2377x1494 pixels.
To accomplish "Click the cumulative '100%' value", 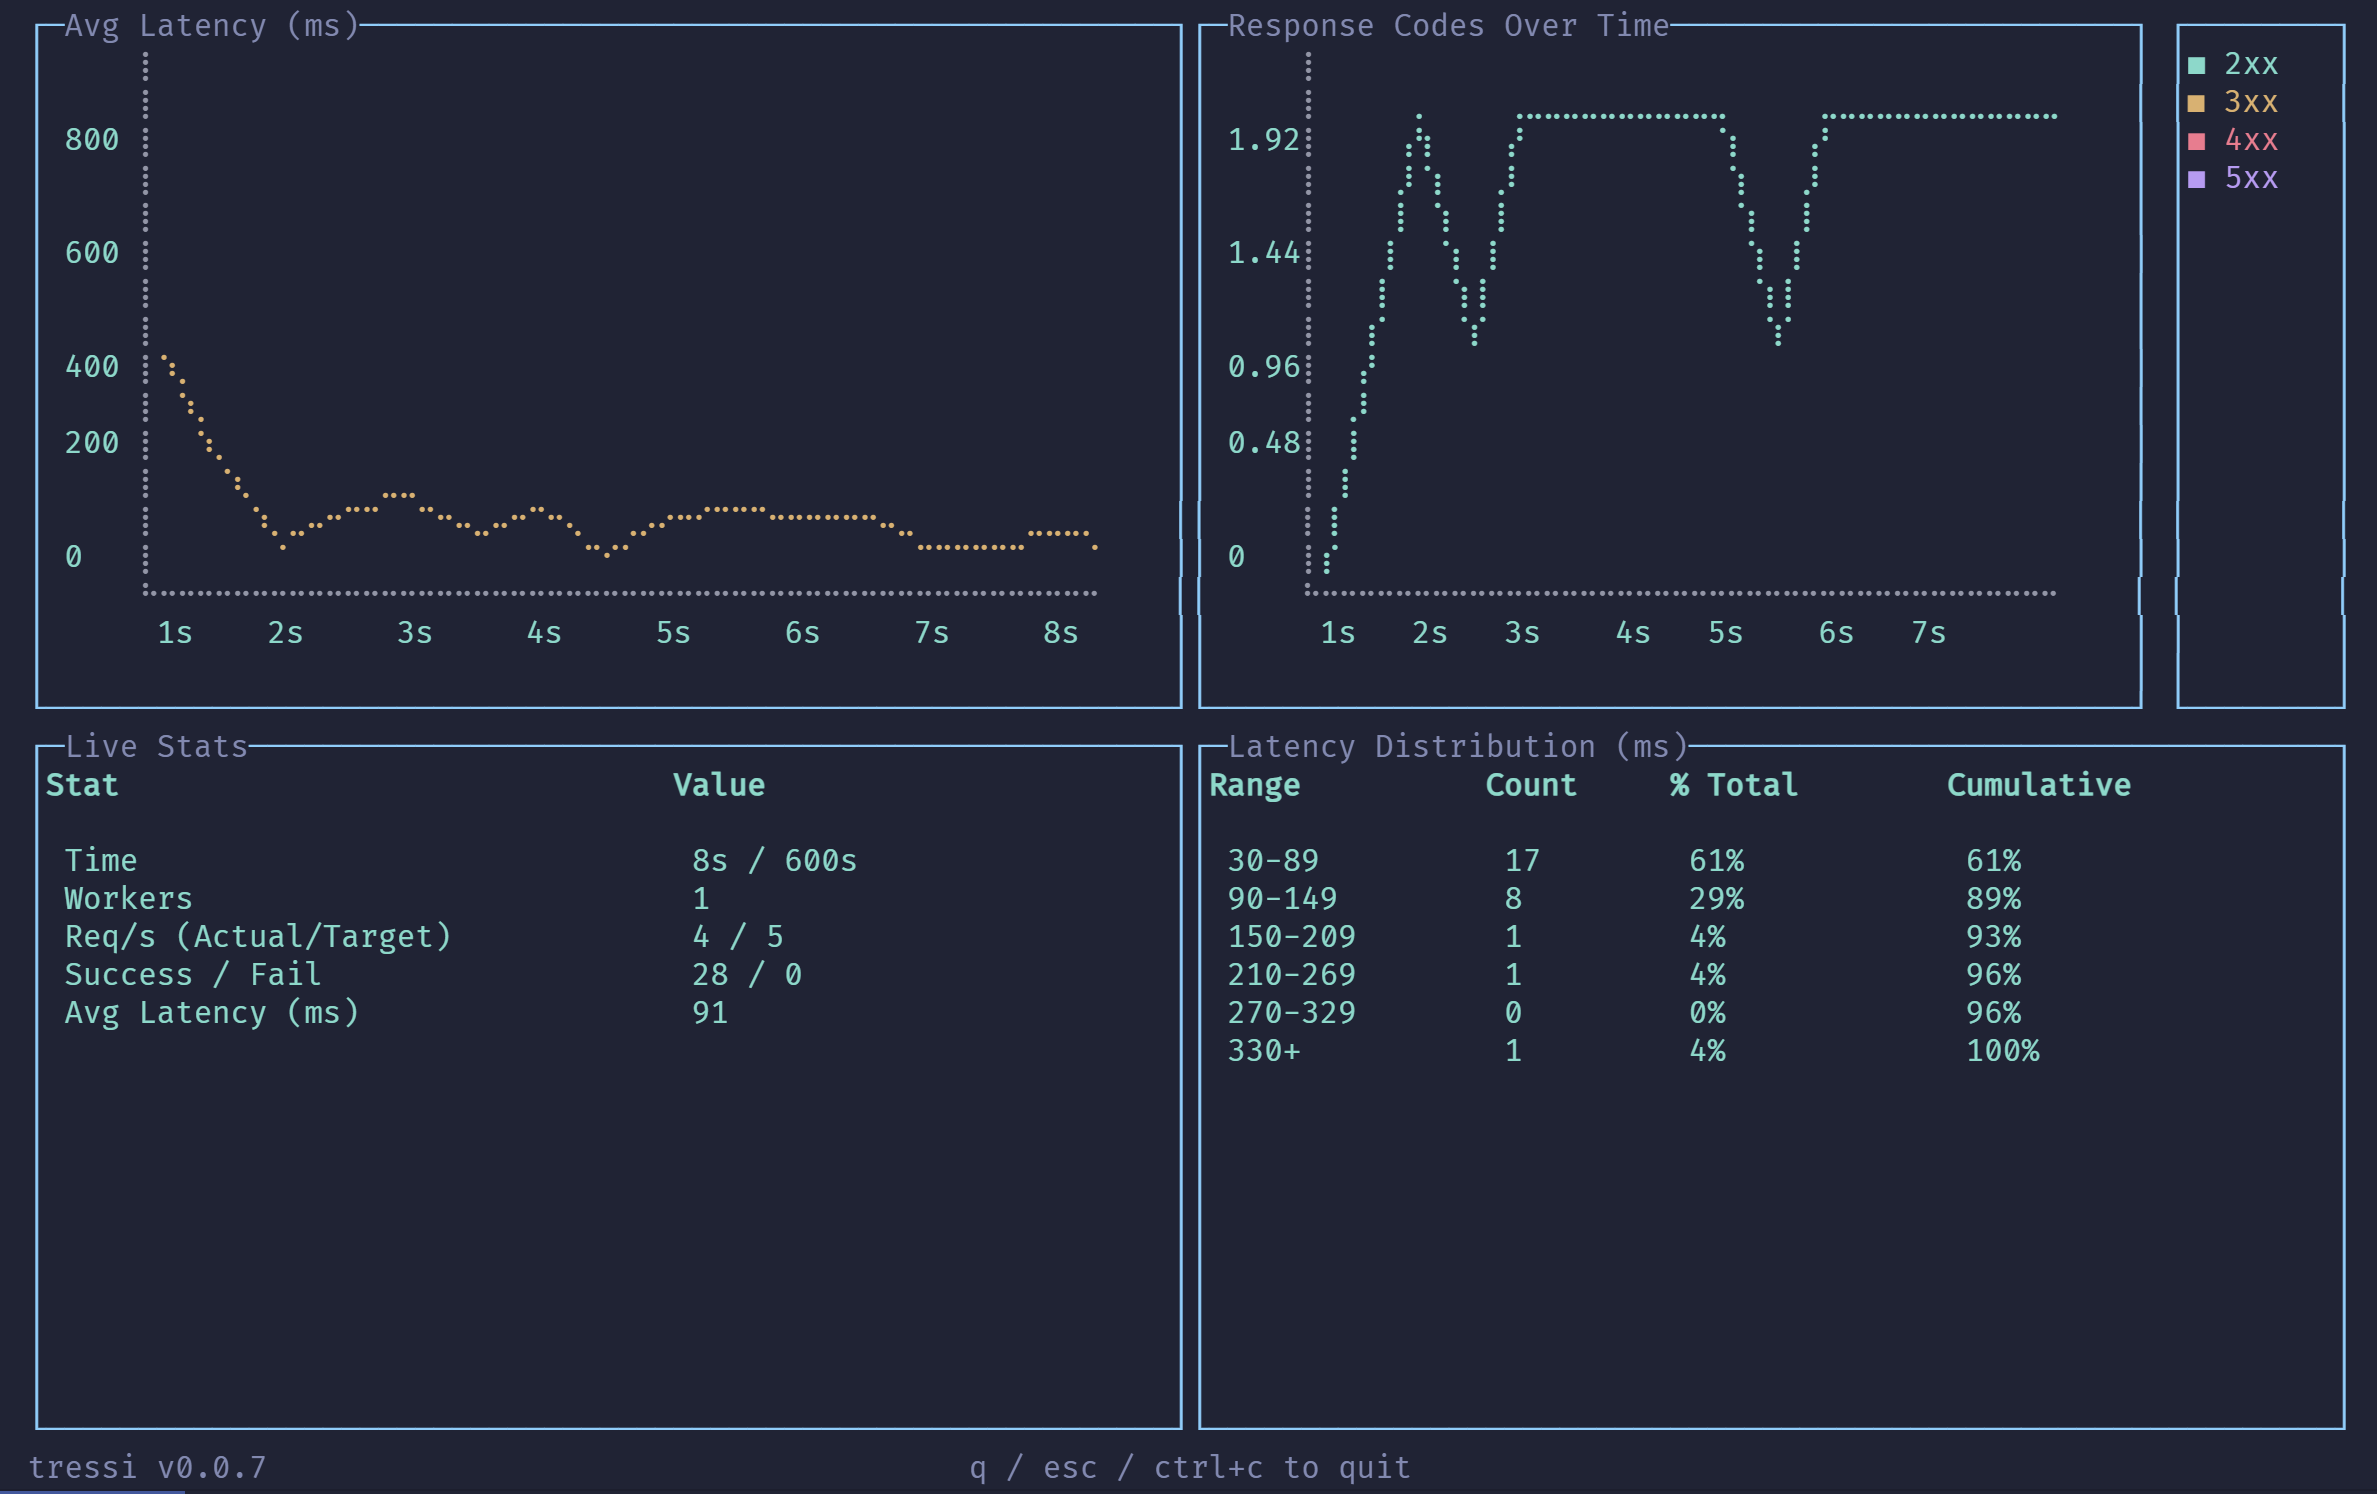I will click(2003, 1051).
